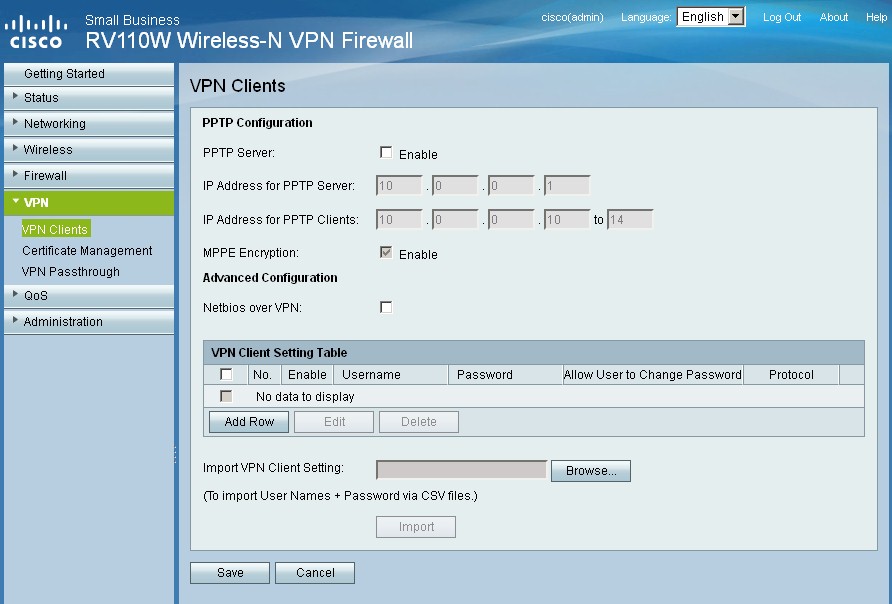
Task: Cancel the VPN Clients changes
Action: point(315,573)
